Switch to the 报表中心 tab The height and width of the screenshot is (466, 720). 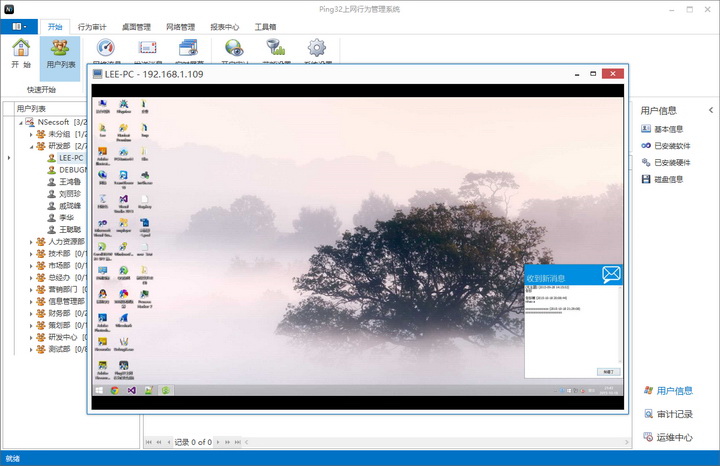(x=225, y=27)
